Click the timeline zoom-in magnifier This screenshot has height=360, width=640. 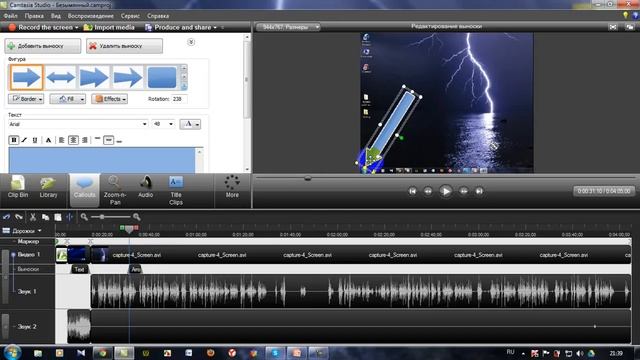click(136, 217)
